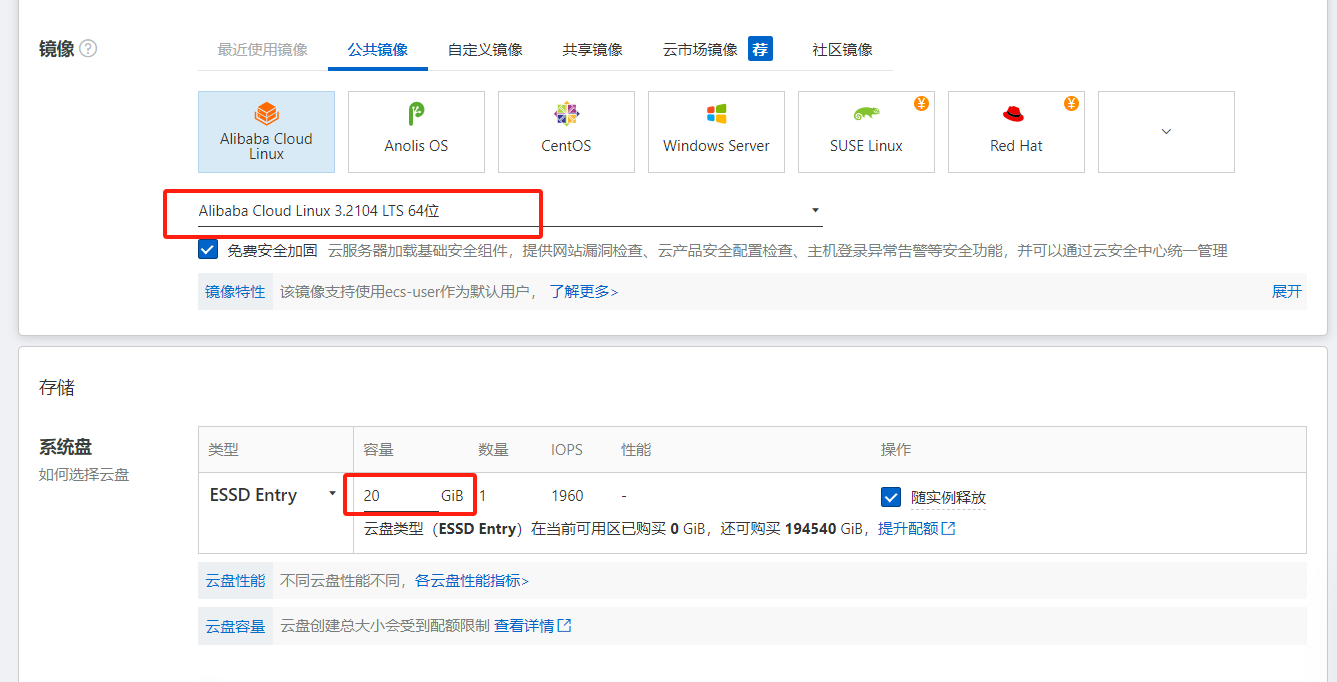
Task: Switch to the 最近使用镜像 tab
Action: point(262,49)
